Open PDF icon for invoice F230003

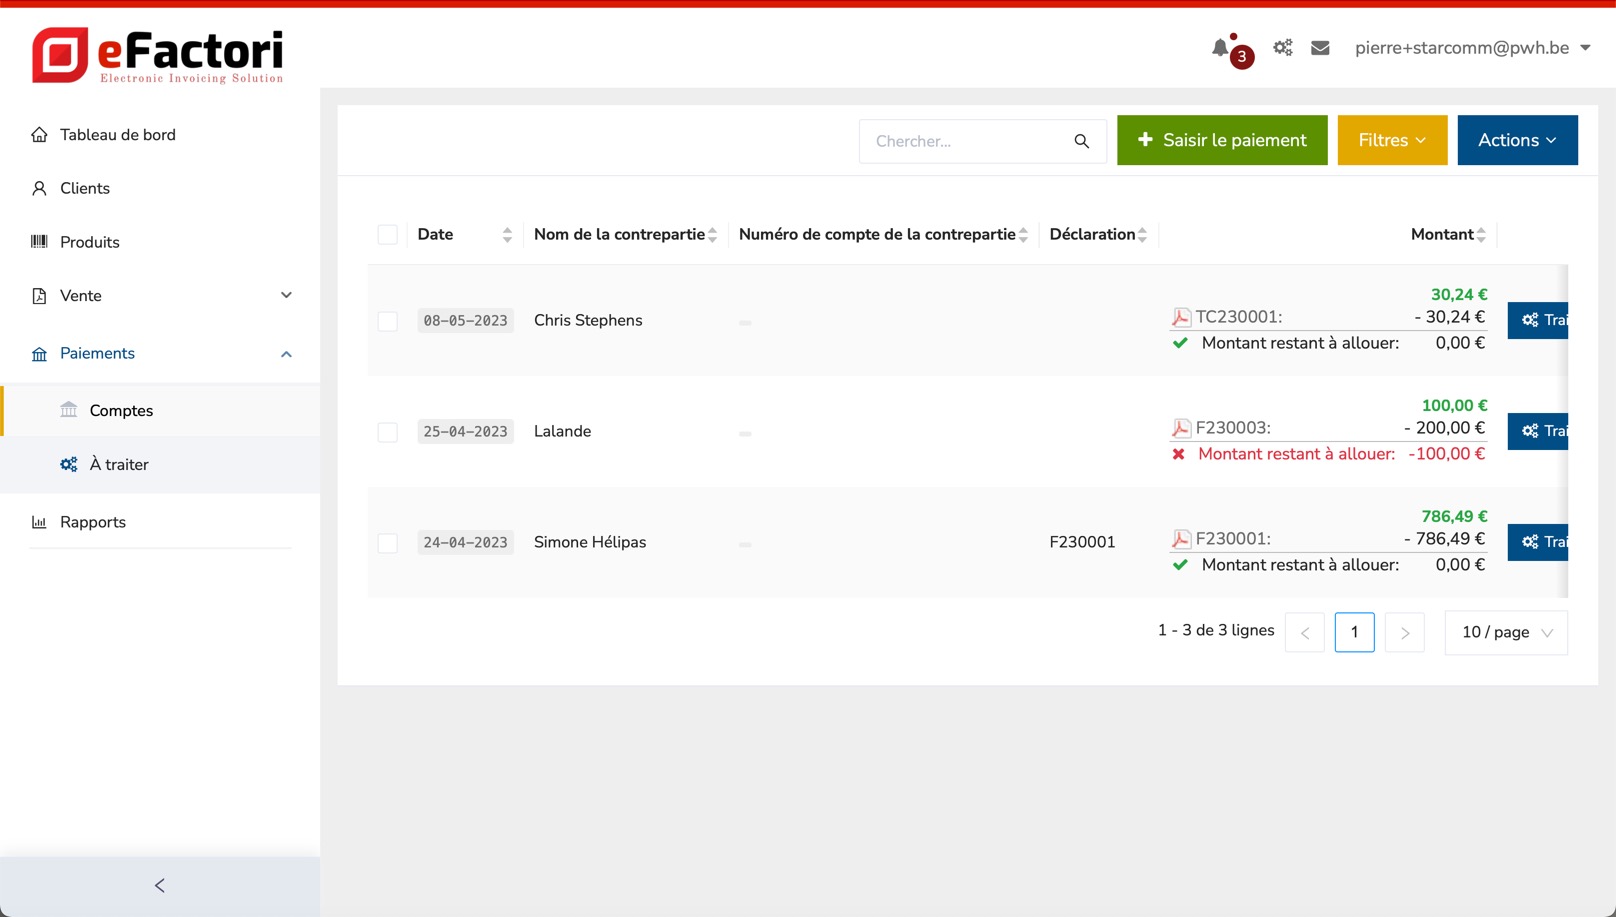1181,429
